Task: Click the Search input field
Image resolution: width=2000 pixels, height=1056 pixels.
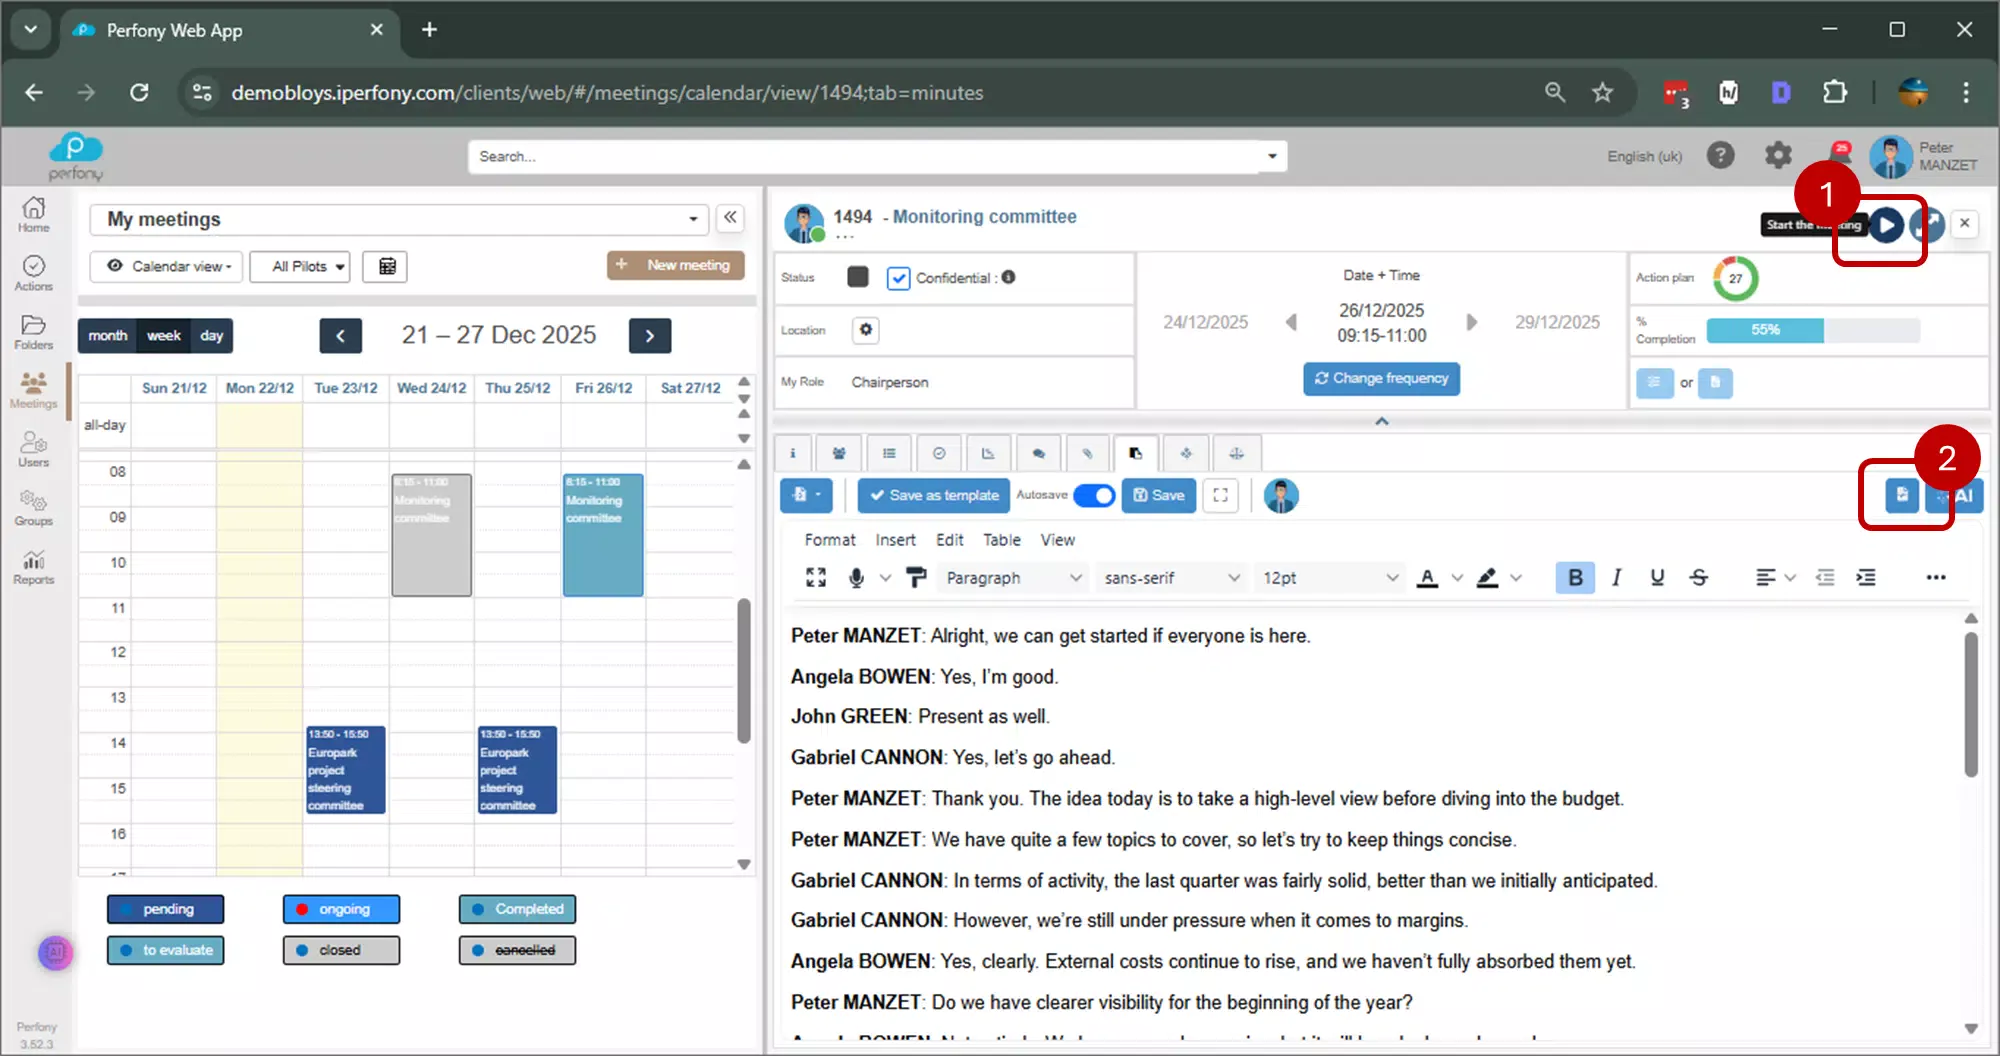Action: point(868,157)
